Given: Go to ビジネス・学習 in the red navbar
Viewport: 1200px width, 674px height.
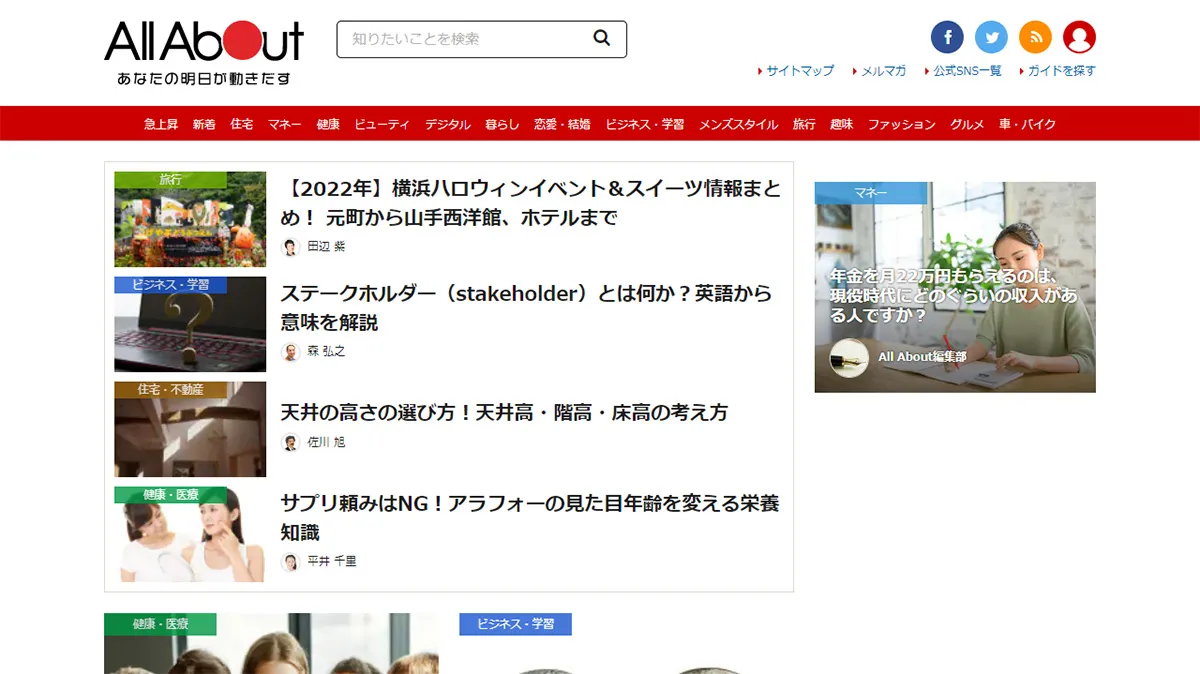Looking at the screenshot, I should [x=645, y=124].
